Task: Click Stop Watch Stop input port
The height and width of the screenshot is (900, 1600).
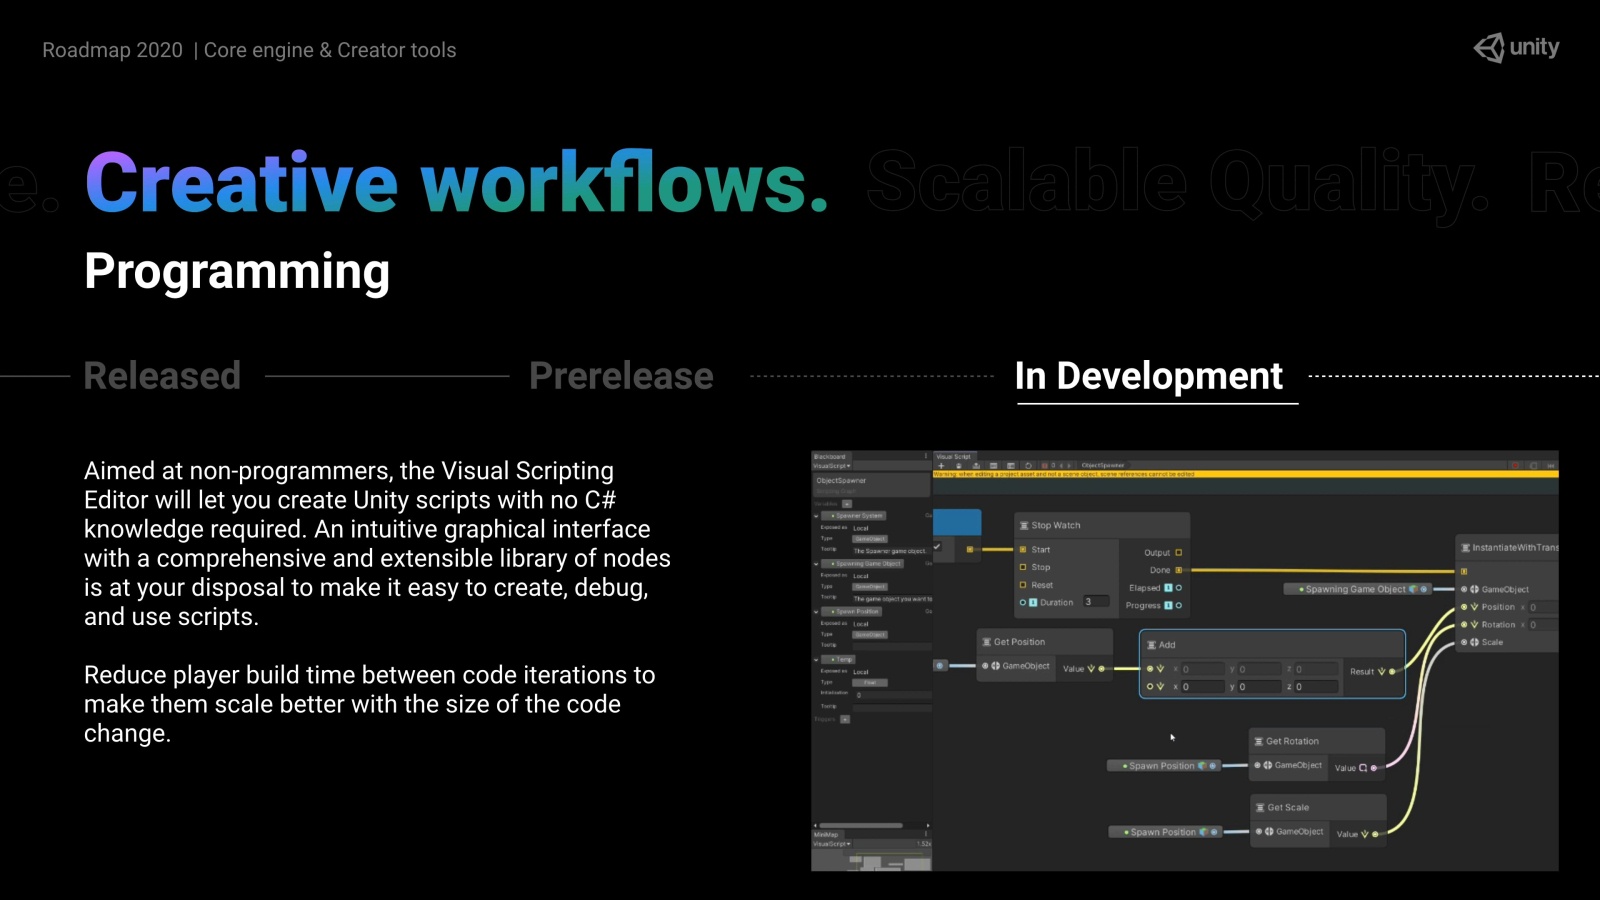Action: tap(1023, 567)
